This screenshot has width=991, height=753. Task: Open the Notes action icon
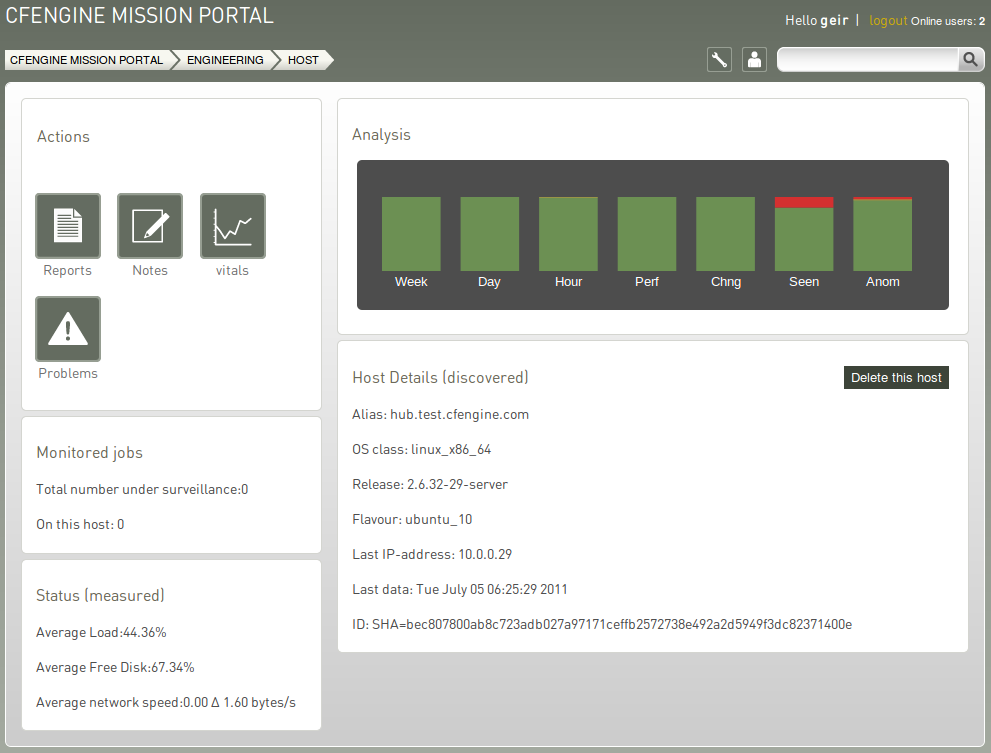point(150,226)
